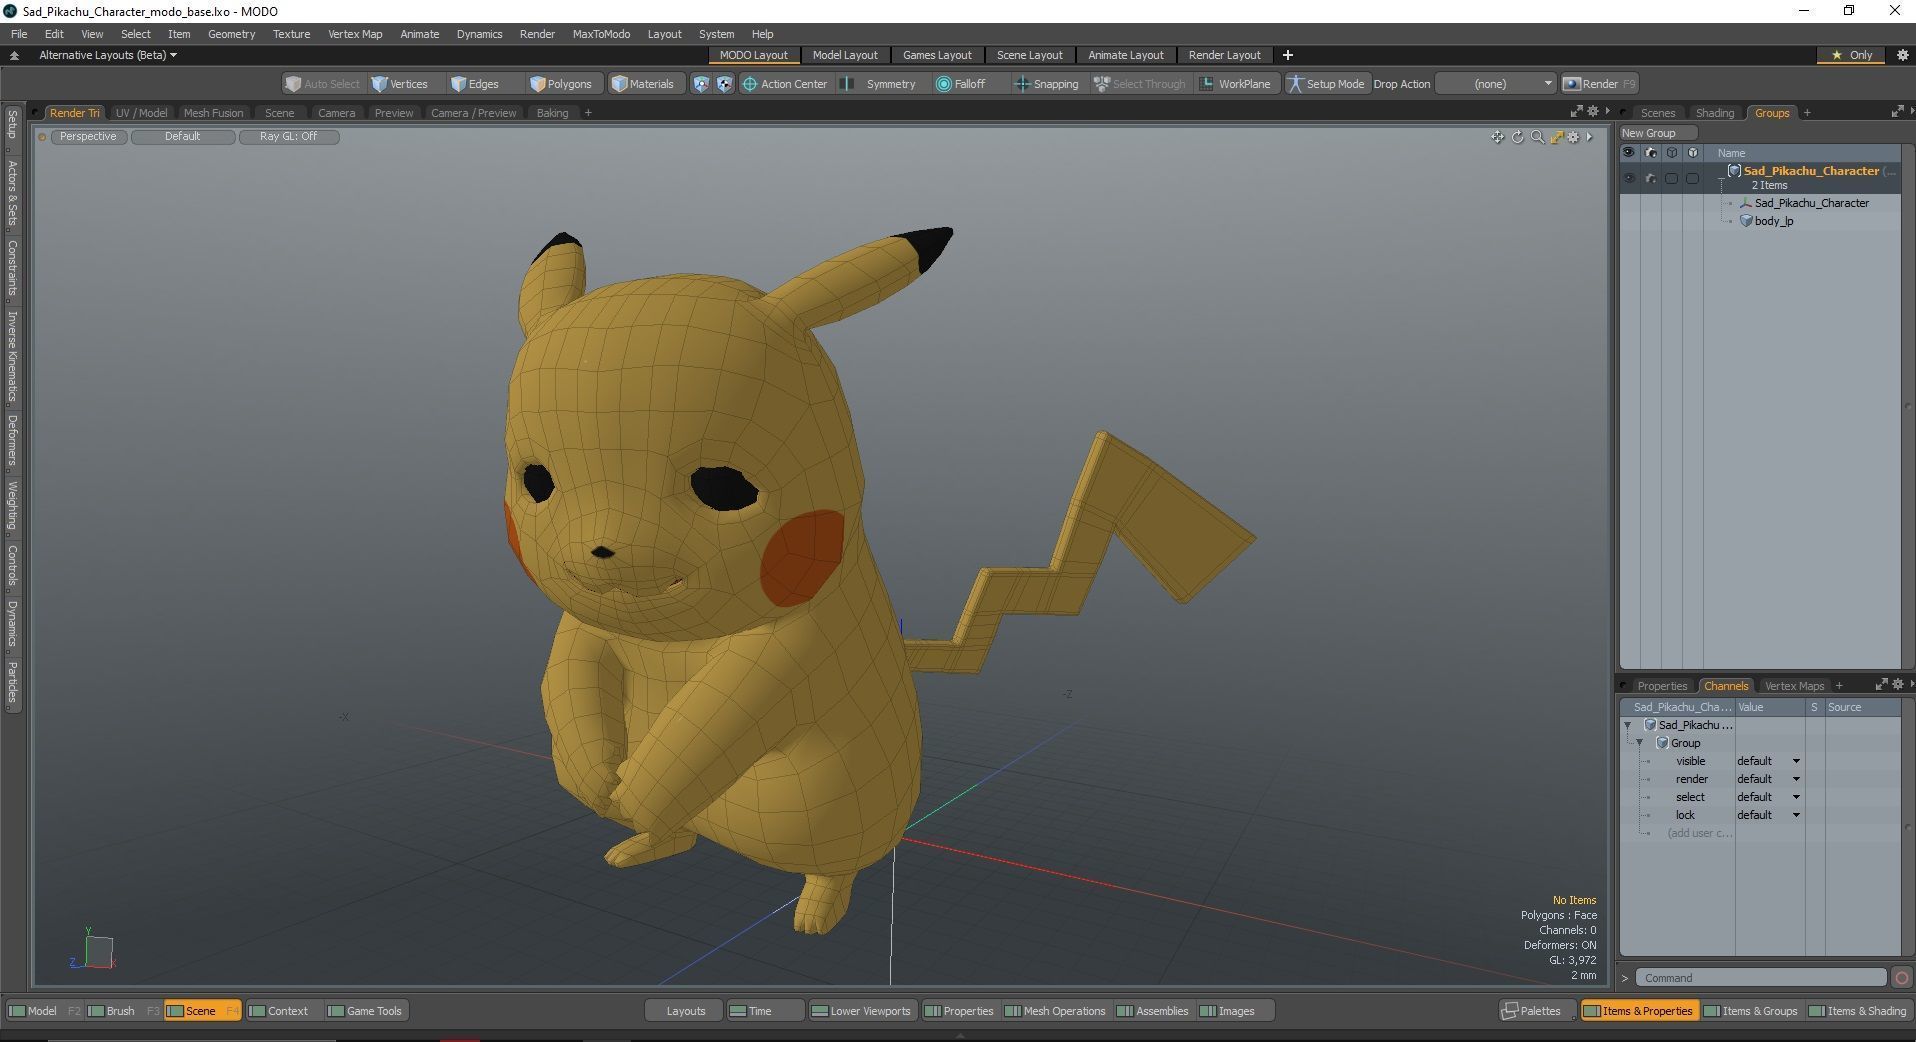Click the Command input field

pyautogui.click(x=1761, y=978)
